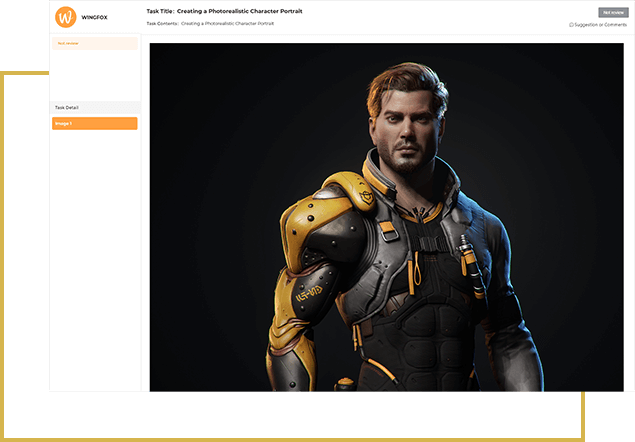Select the orange Image 1 entry in sidebar
The height and width of the screenshot is (442, 635).
(95, 123)
